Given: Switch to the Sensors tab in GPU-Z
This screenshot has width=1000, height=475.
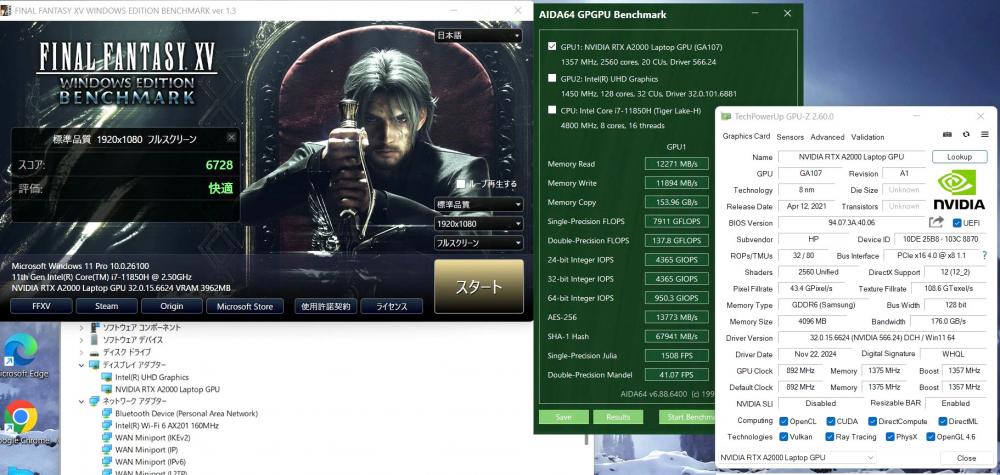Looking at the screenshot, I should (x=790, y=137).
